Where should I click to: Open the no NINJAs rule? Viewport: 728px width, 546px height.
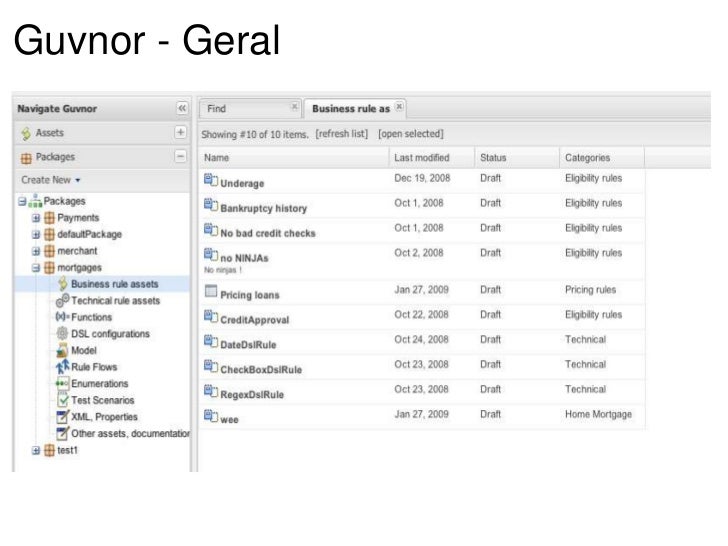244,258
